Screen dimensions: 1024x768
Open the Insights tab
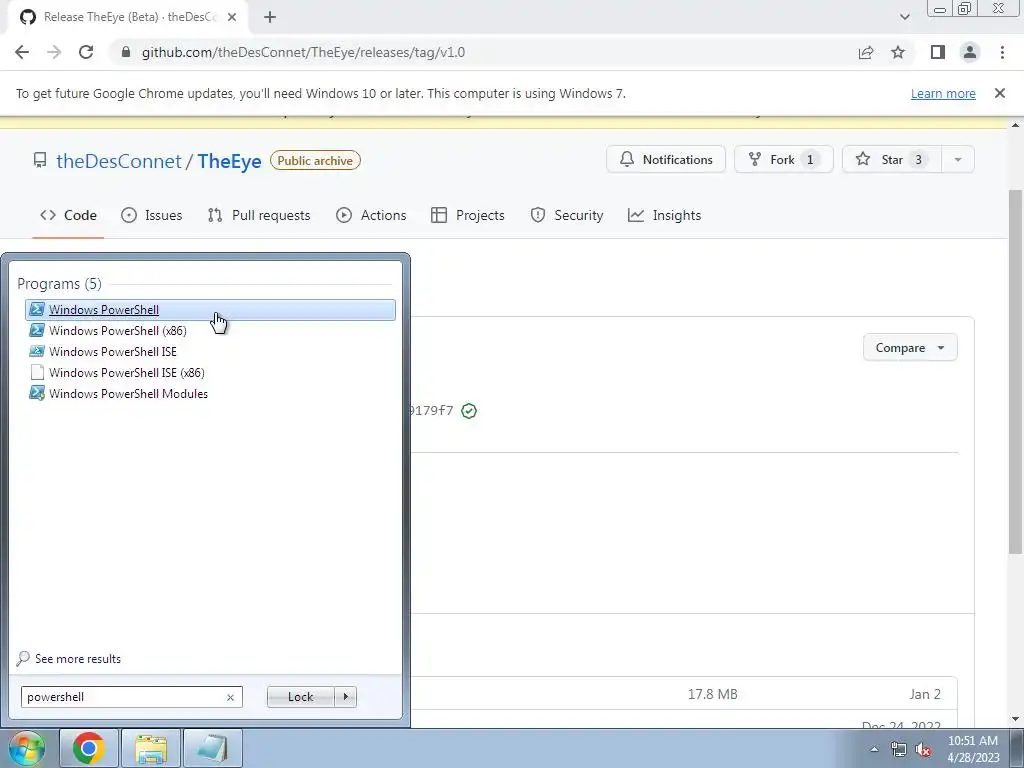(664, 216)
